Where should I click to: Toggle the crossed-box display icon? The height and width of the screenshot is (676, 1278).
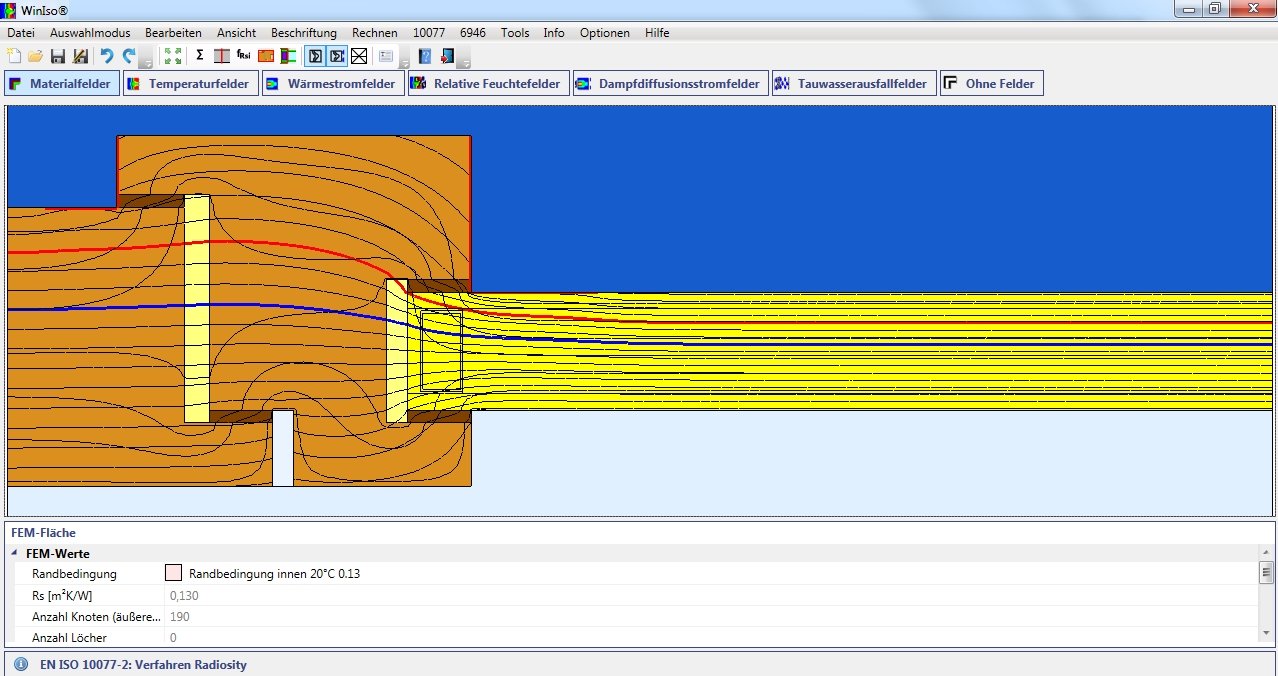pyautogui.click(x=359, y=56)
